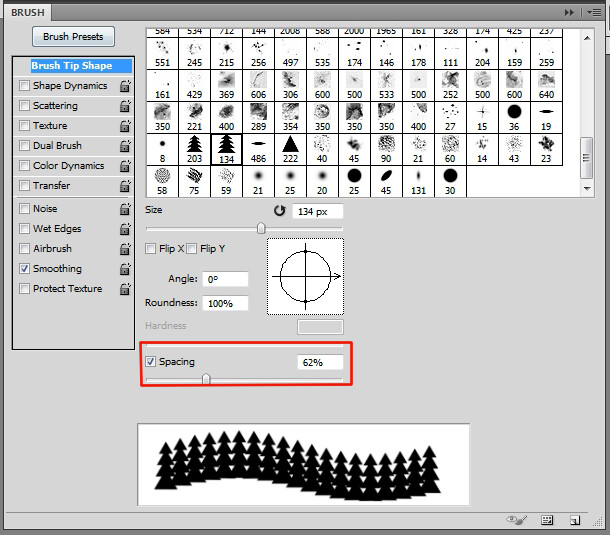The height and width of the screenshot is (535, 610).
Task: Enable the Shape Dynamics checkbox
Action: 25,85
